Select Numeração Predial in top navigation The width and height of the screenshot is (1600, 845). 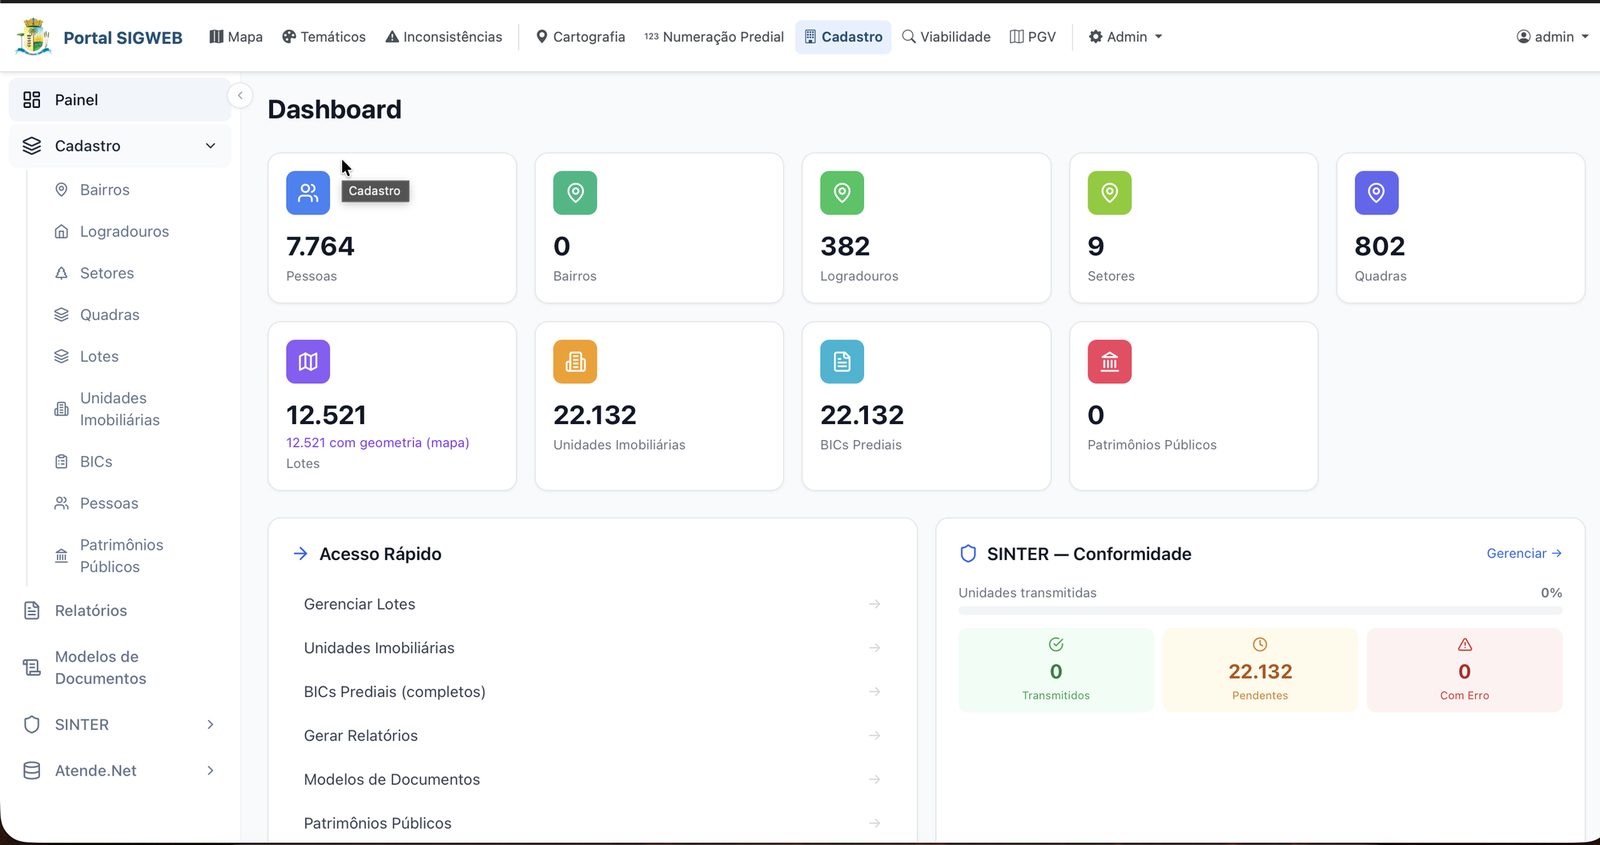pos(714,37)
